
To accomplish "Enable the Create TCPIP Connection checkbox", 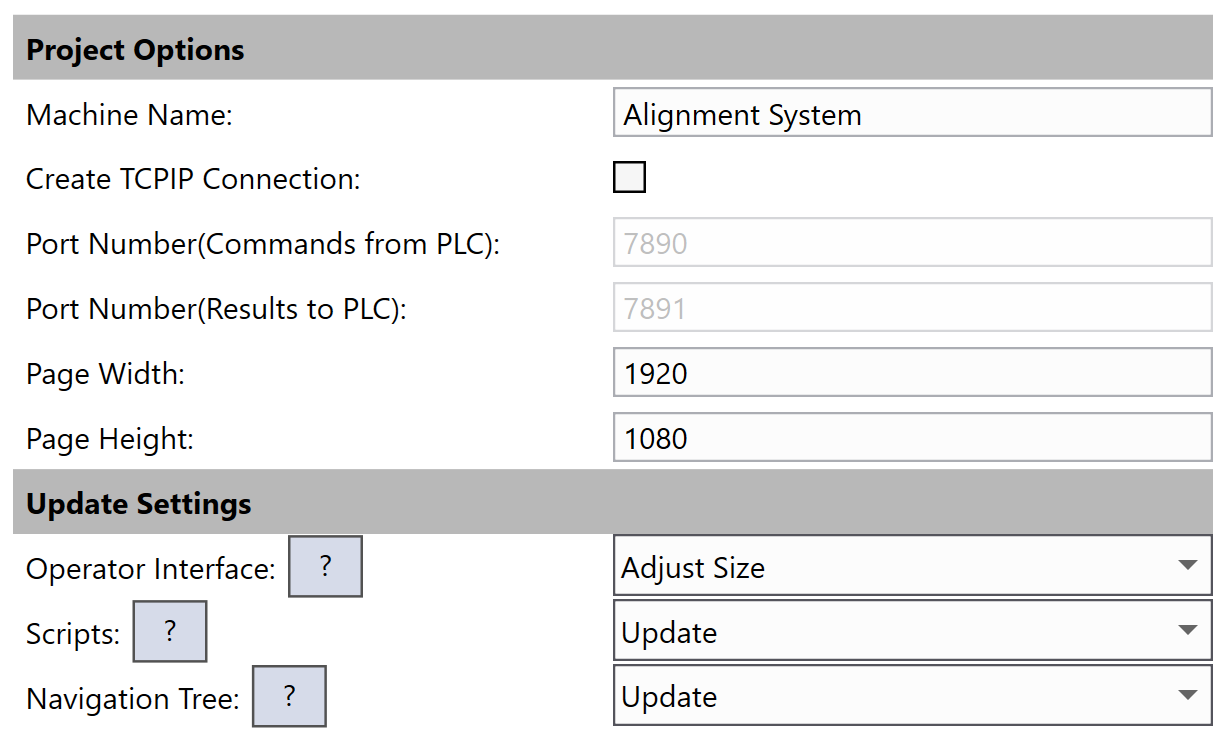I will point(629,178).
